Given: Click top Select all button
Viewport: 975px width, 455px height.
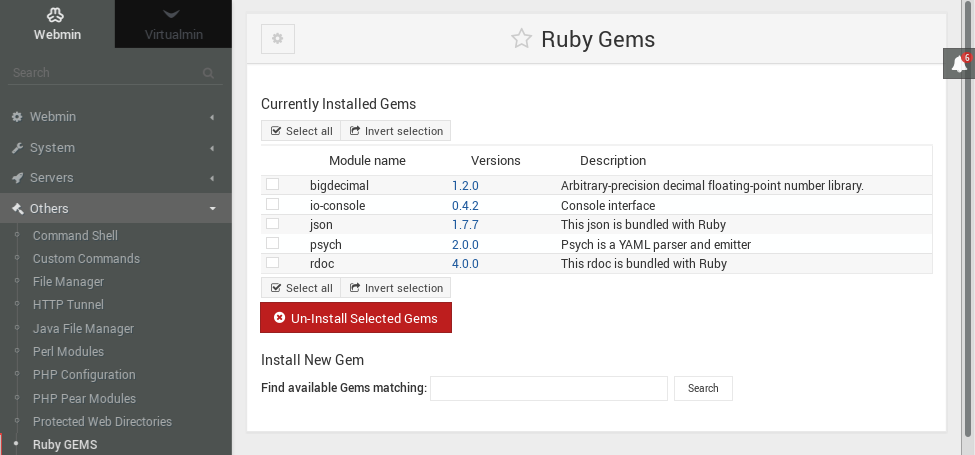Looking at the screenshot, I should click(301, 131).
